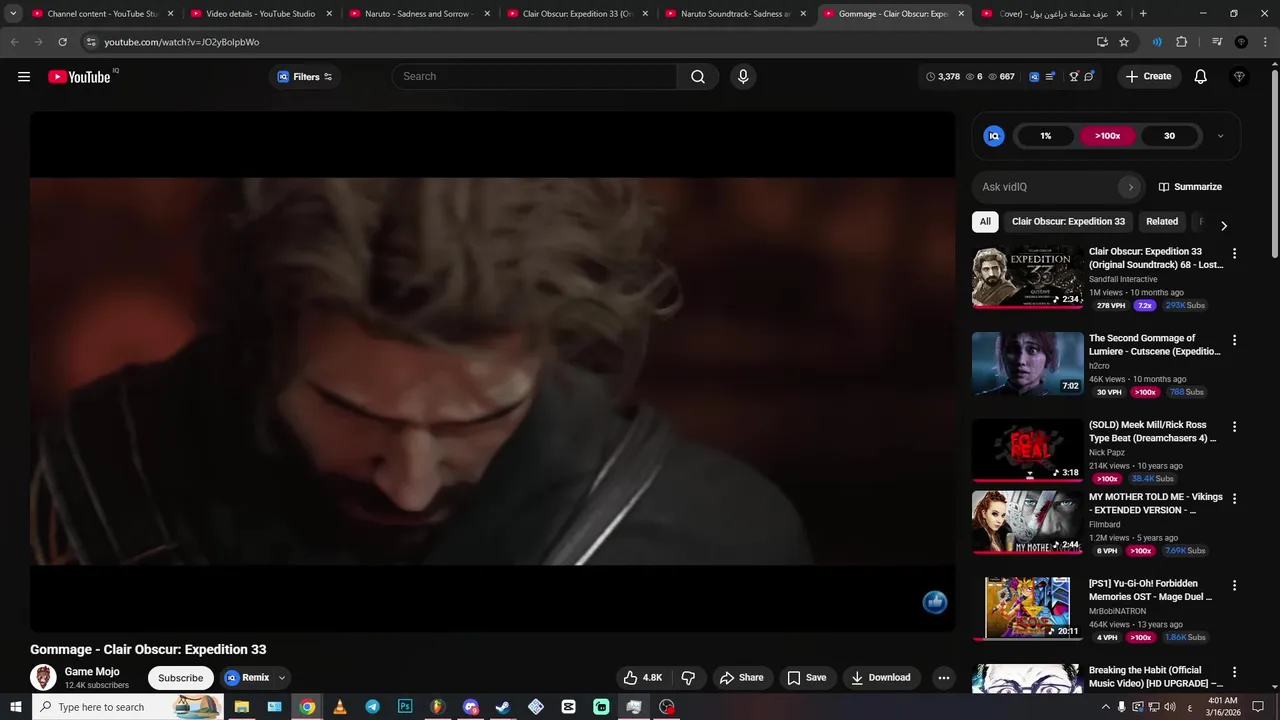Open the YouTube guide hamburger menu

tap(24, 77)
